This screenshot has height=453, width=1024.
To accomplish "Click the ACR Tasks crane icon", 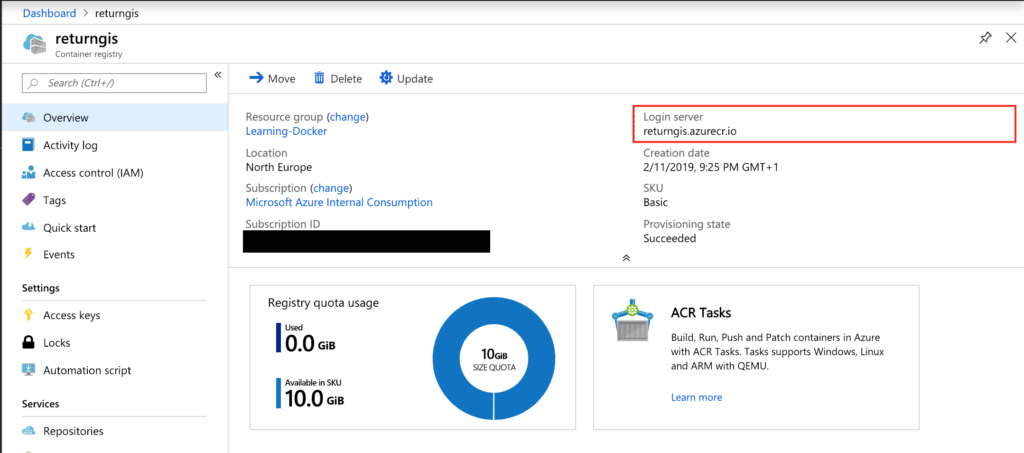I will [632, 320].
